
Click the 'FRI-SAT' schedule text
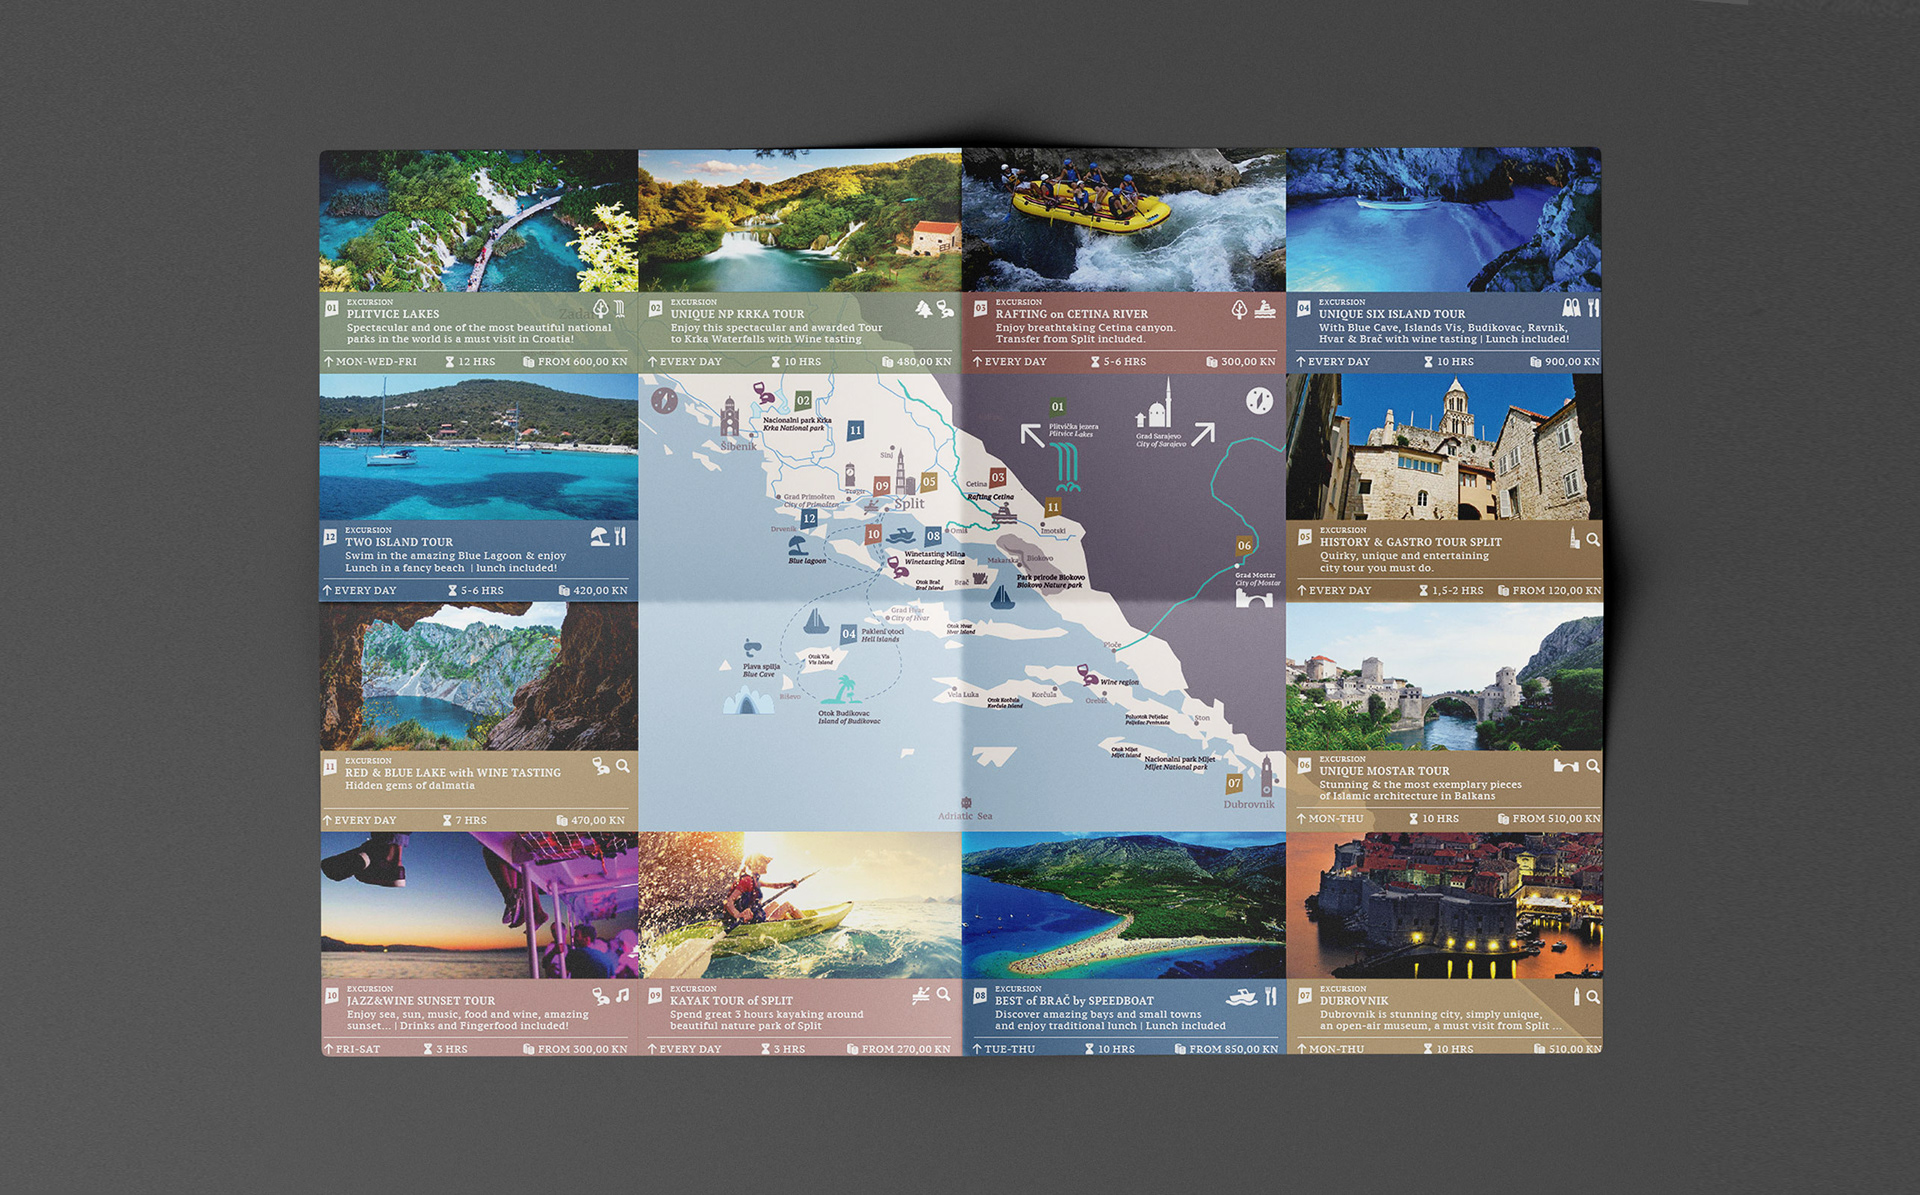(358, 1049)
